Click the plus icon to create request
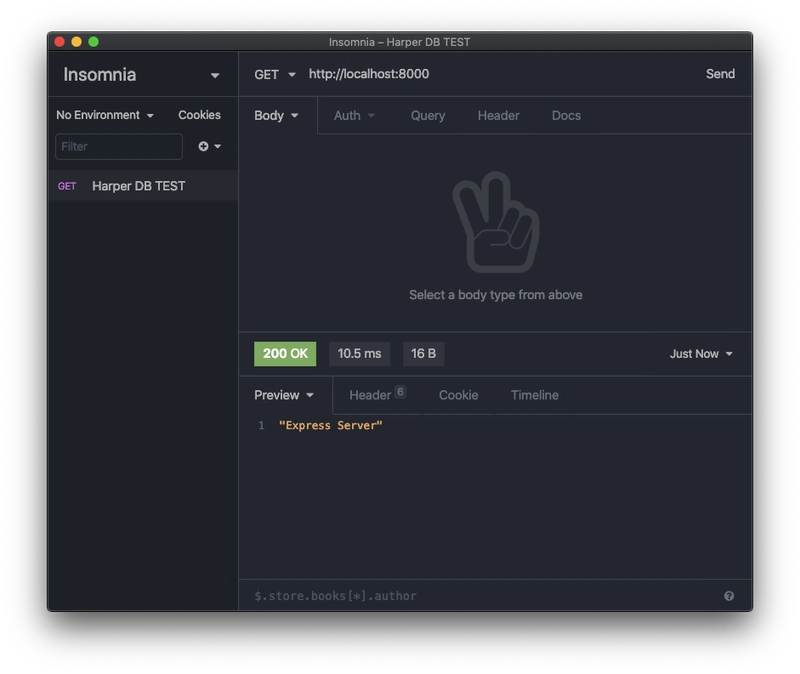 tap(204, 146)
